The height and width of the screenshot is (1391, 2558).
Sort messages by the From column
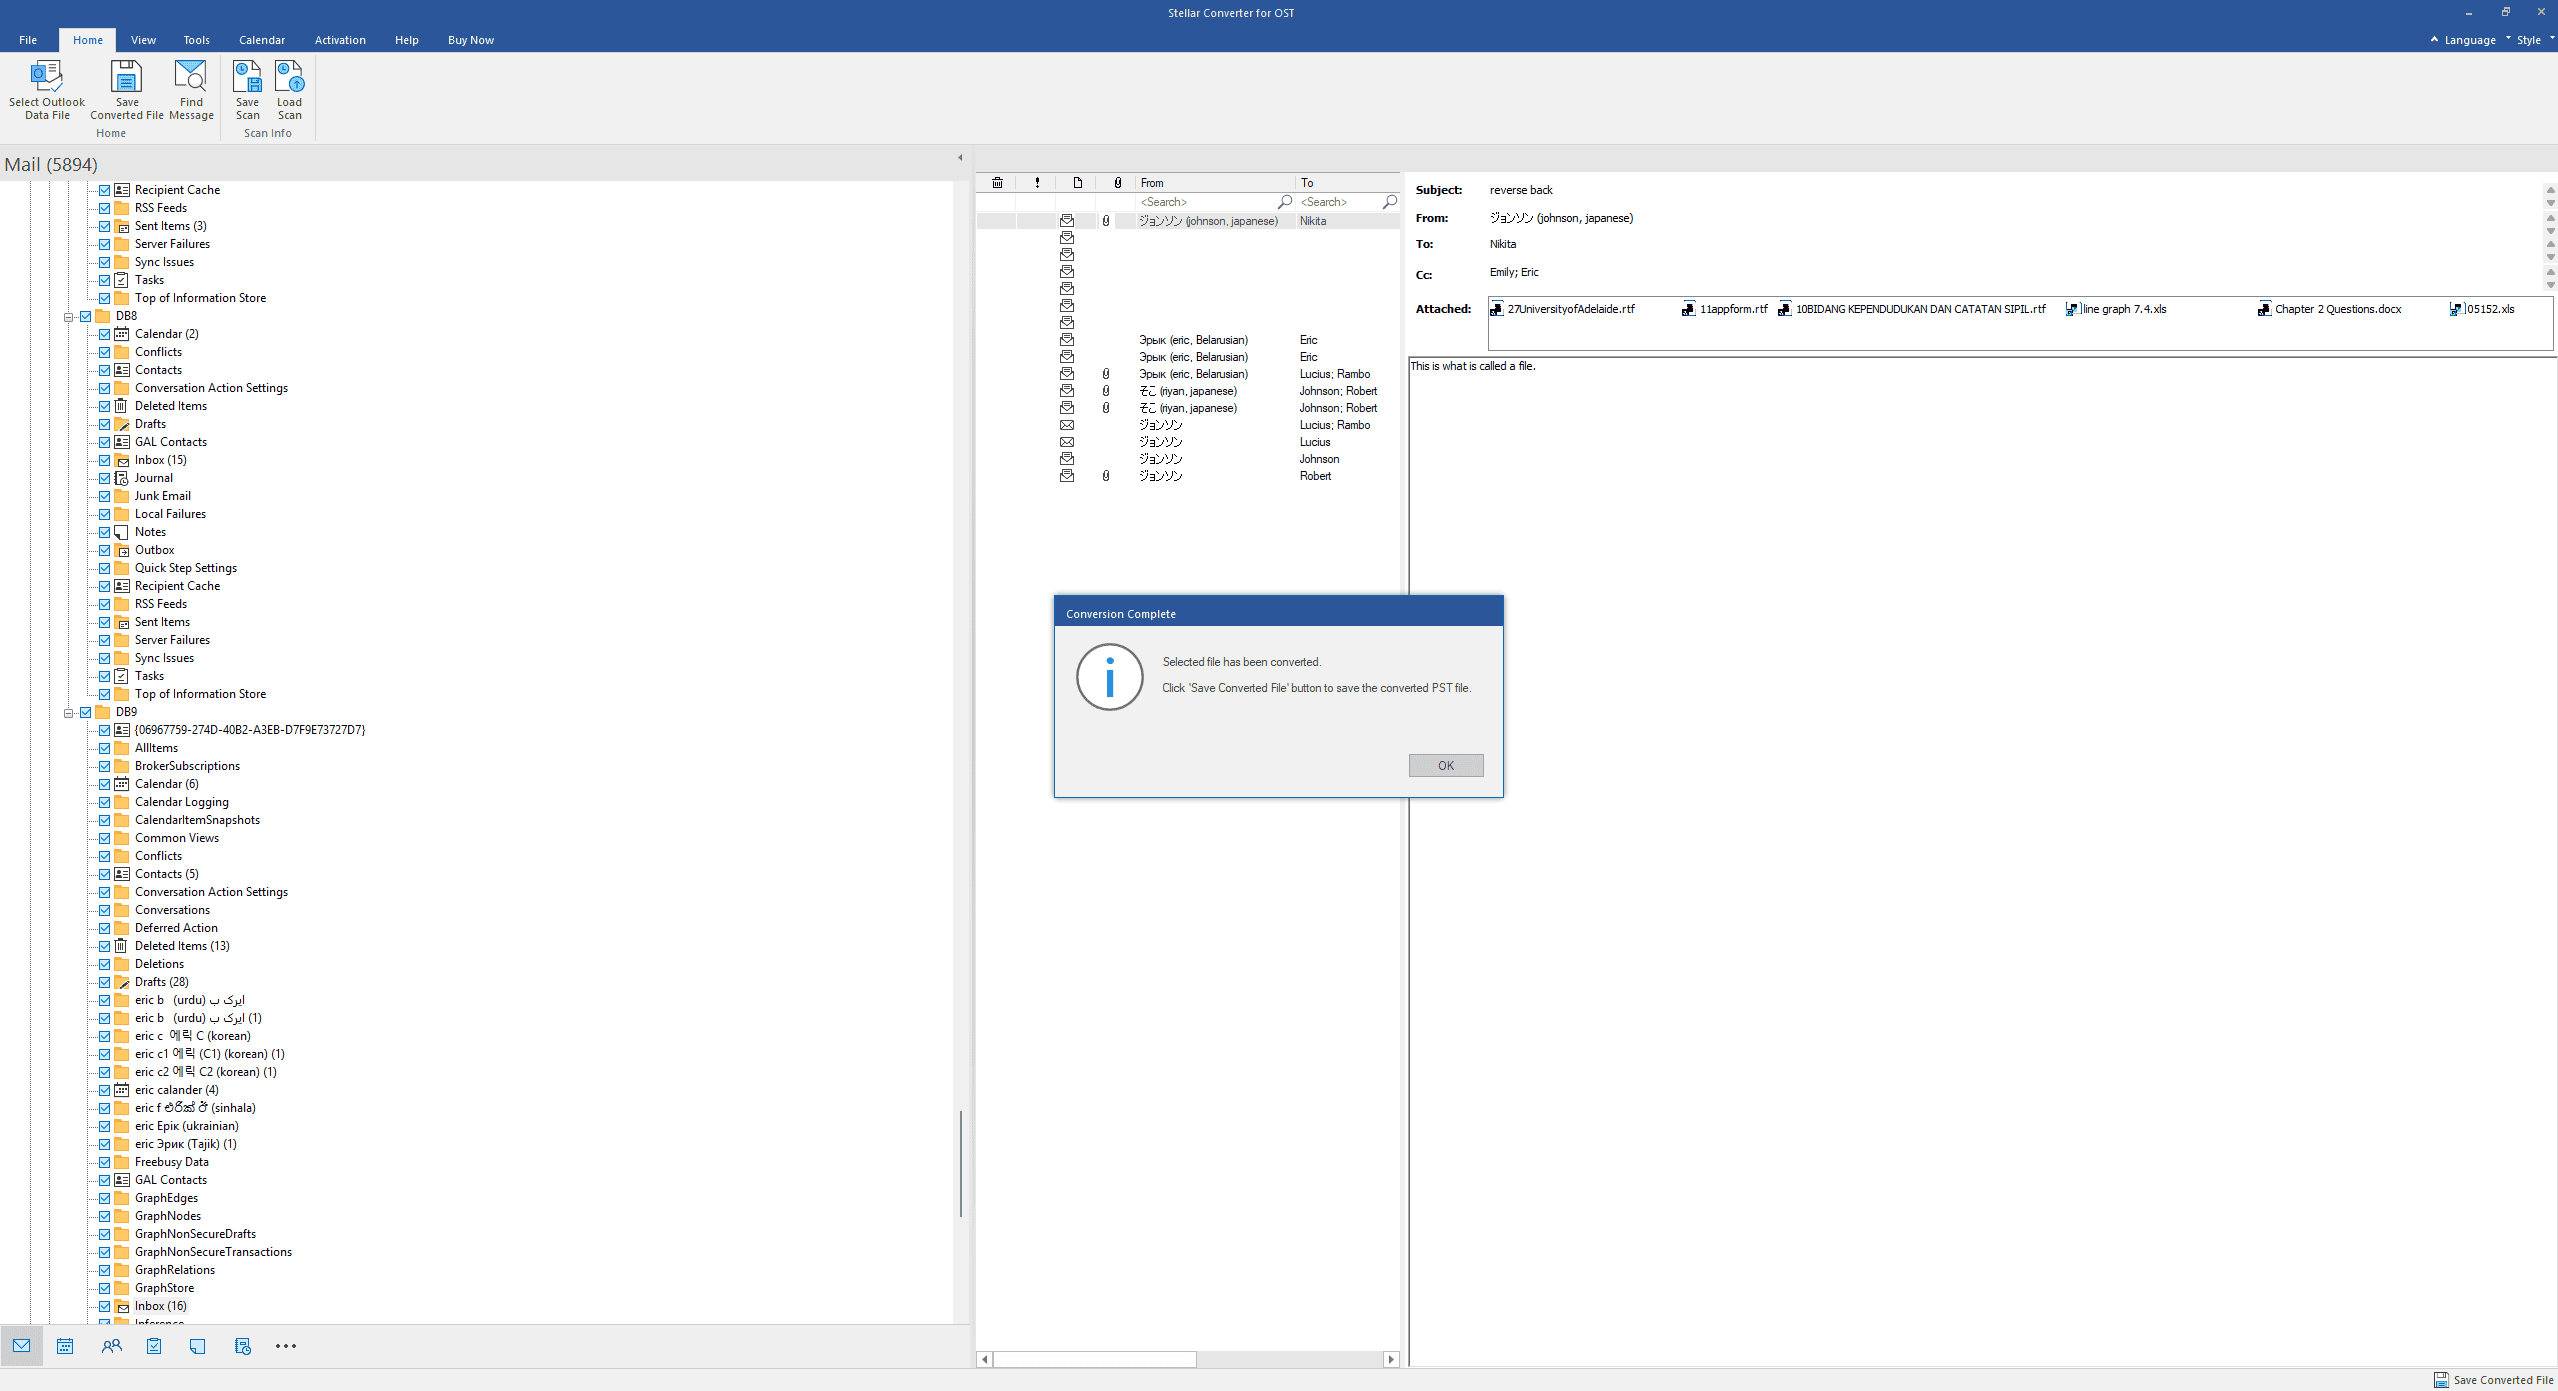[x=1216, y=183]
